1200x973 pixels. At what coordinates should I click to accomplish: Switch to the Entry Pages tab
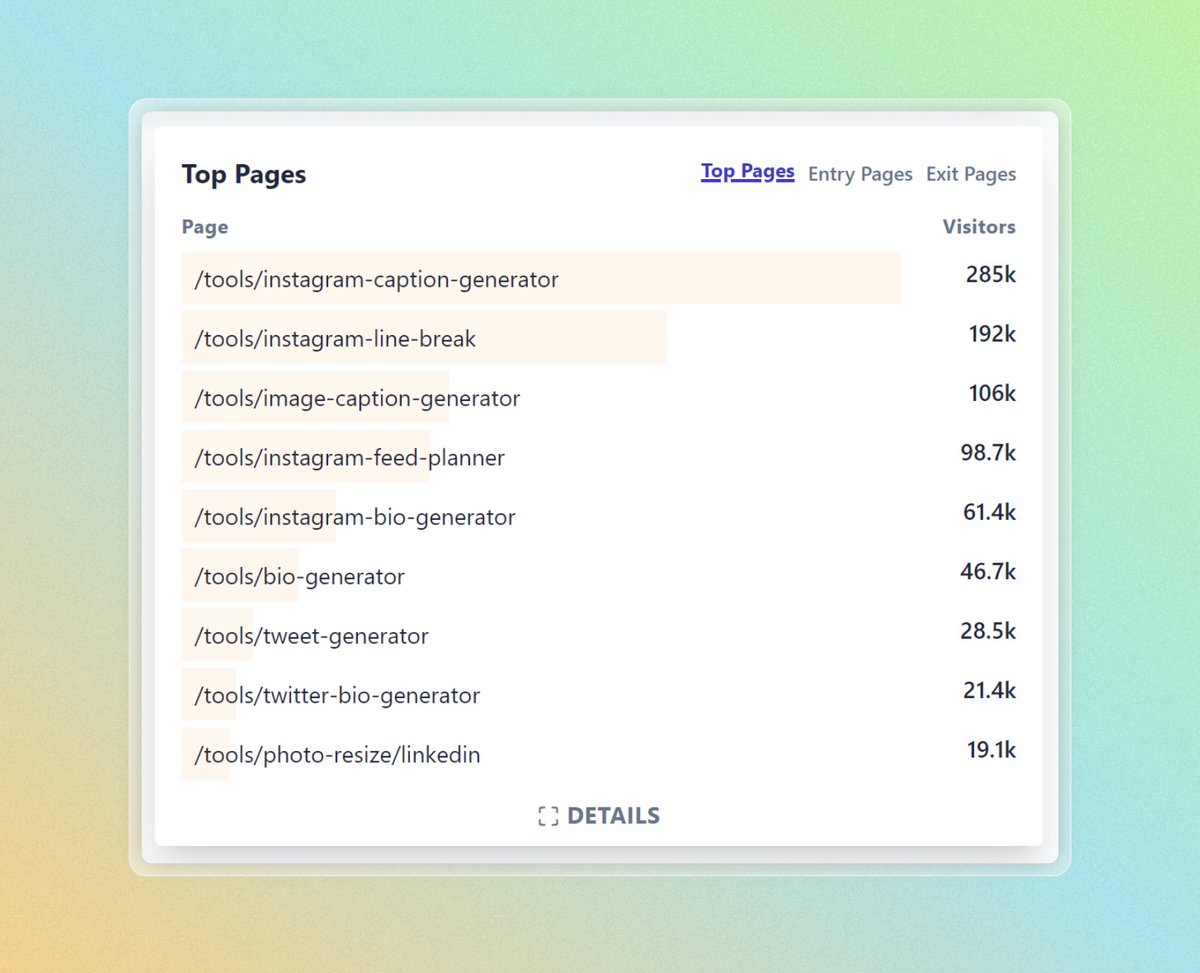[860, 174]
